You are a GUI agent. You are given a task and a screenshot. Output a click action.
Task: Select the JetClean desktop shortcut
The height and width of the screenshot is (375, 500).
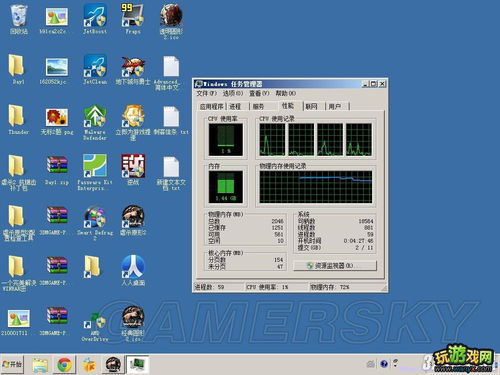pyautogui.click(x=95, y=70)
